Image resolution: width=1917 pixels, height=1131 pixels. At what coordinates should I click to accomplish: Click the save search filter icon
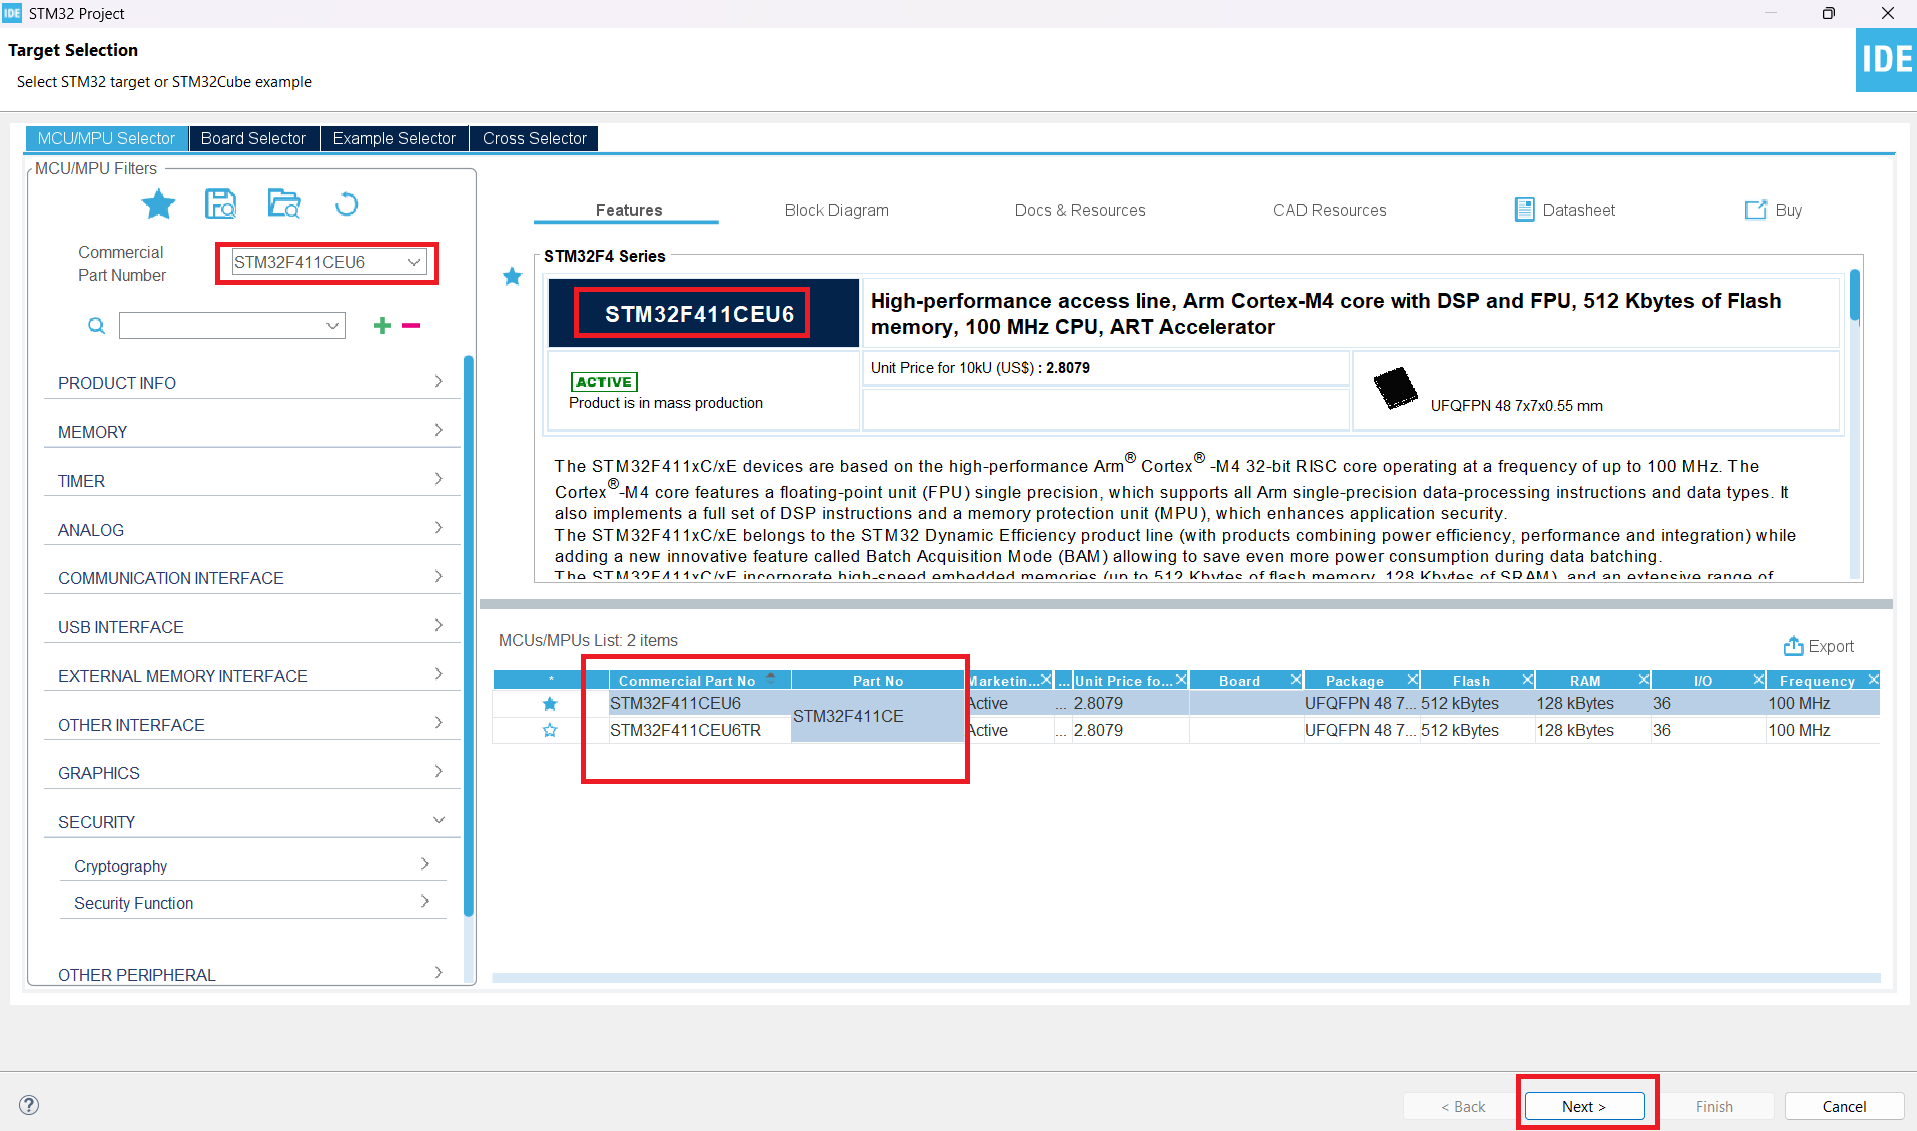[x=220, y=204]
